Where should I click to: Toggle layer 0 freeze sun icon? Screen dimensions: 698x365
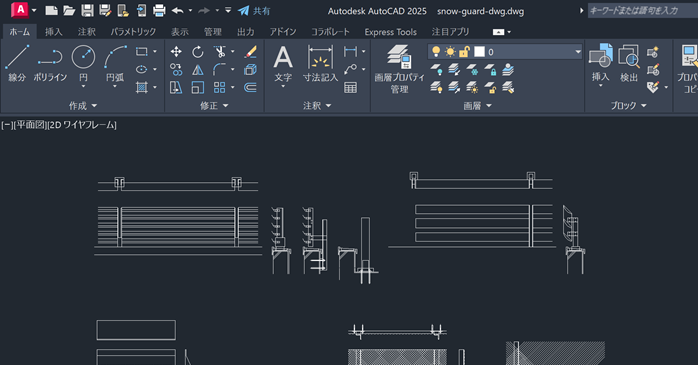click(x=450, y=52)
